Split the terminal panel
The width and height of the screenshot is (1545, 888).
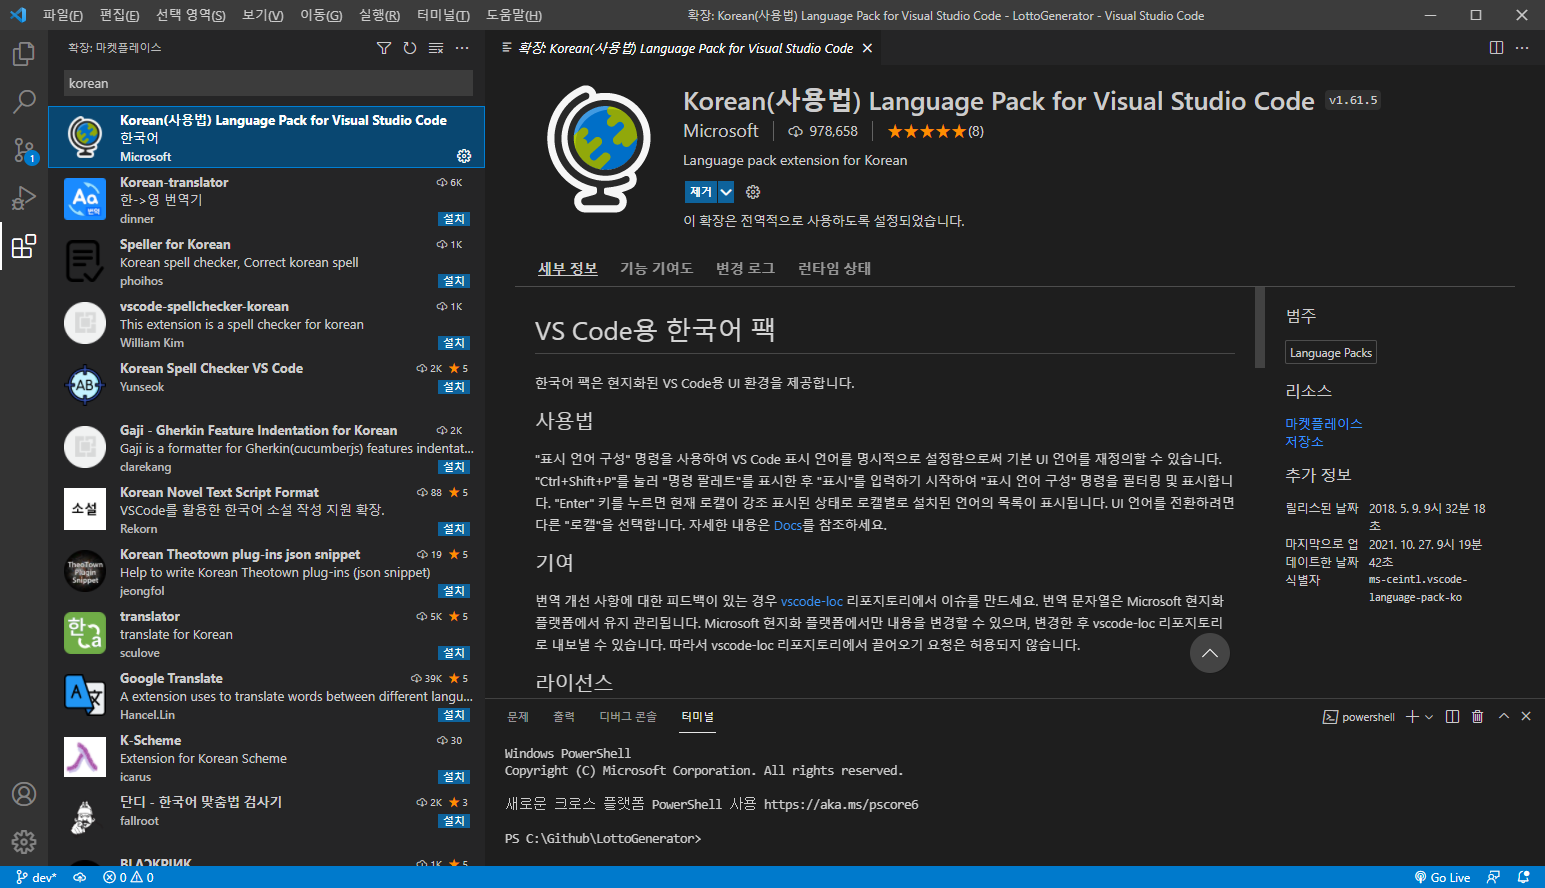click(x=1452, y=717)
